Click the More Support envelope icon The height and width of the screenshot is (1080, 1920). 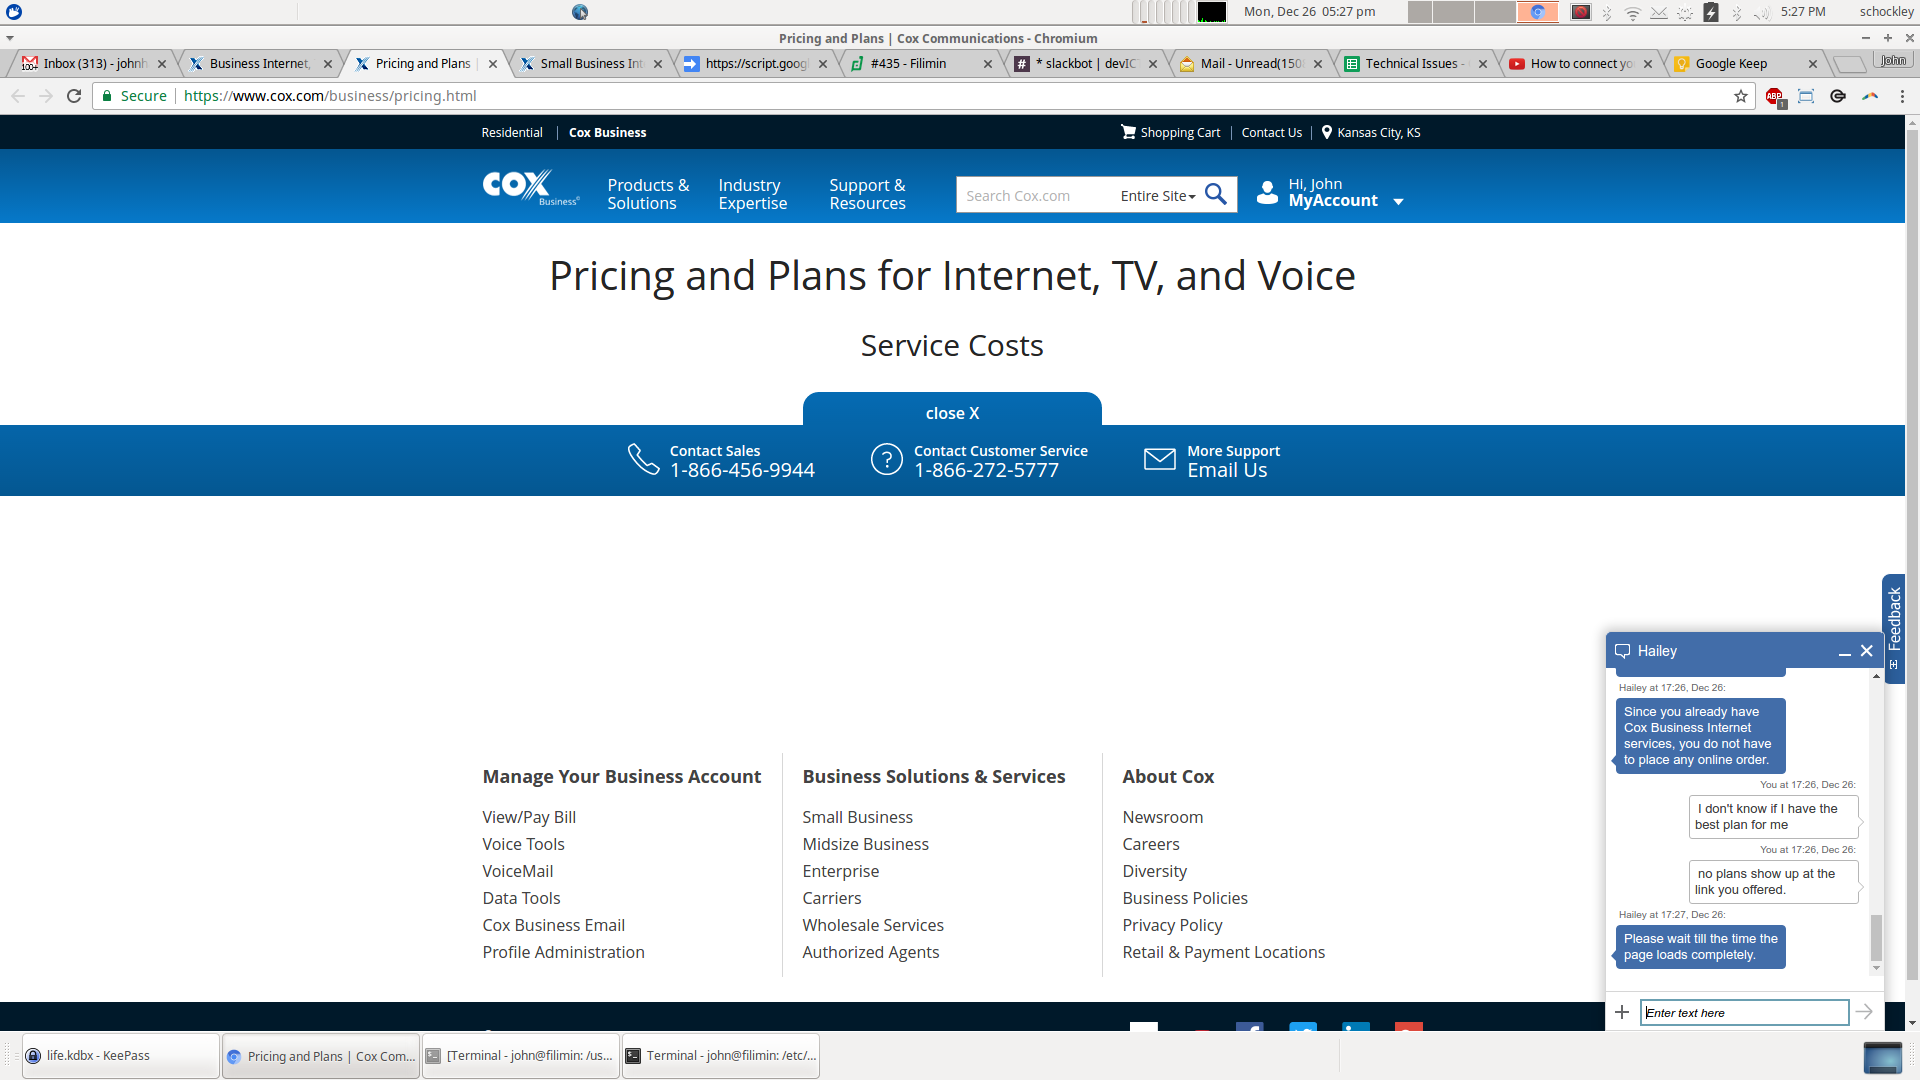point(1160,459)
